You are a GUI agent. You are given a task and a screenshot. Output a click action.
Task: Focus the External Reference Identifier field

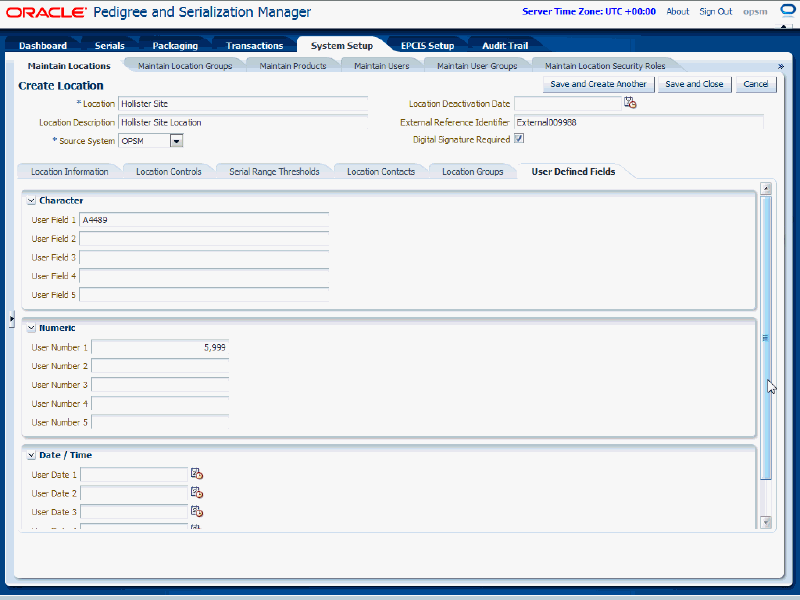(639, 122)
